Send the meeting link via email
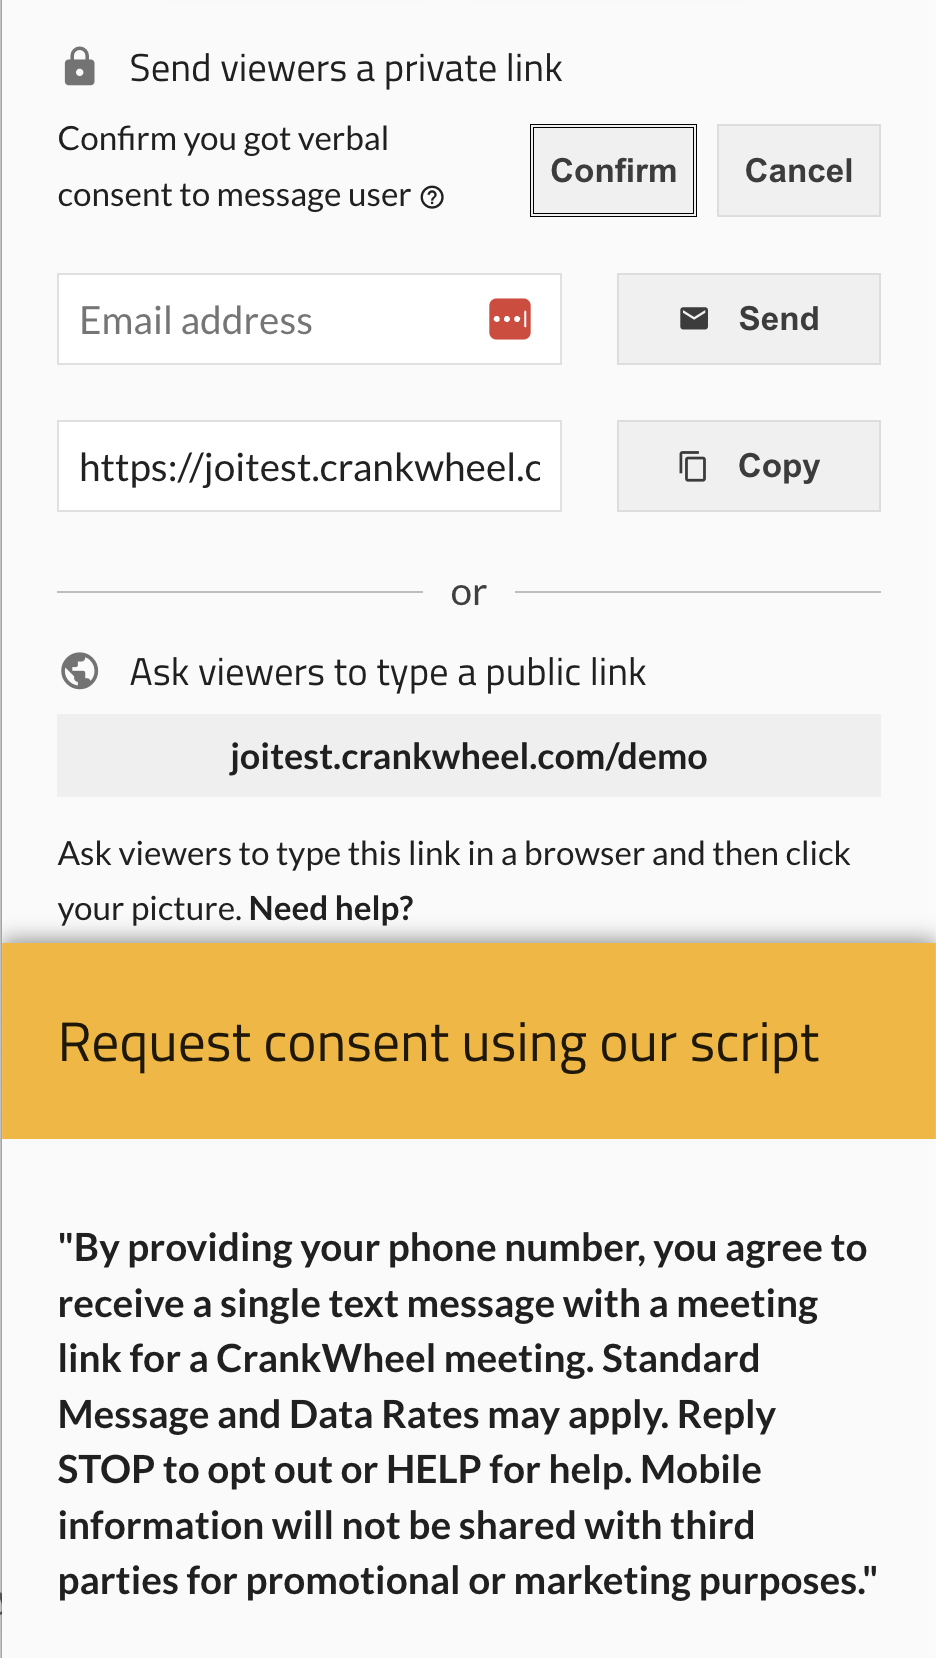Image resolution: width=936 pixels, height=1658 pixels. click(749, 318)
